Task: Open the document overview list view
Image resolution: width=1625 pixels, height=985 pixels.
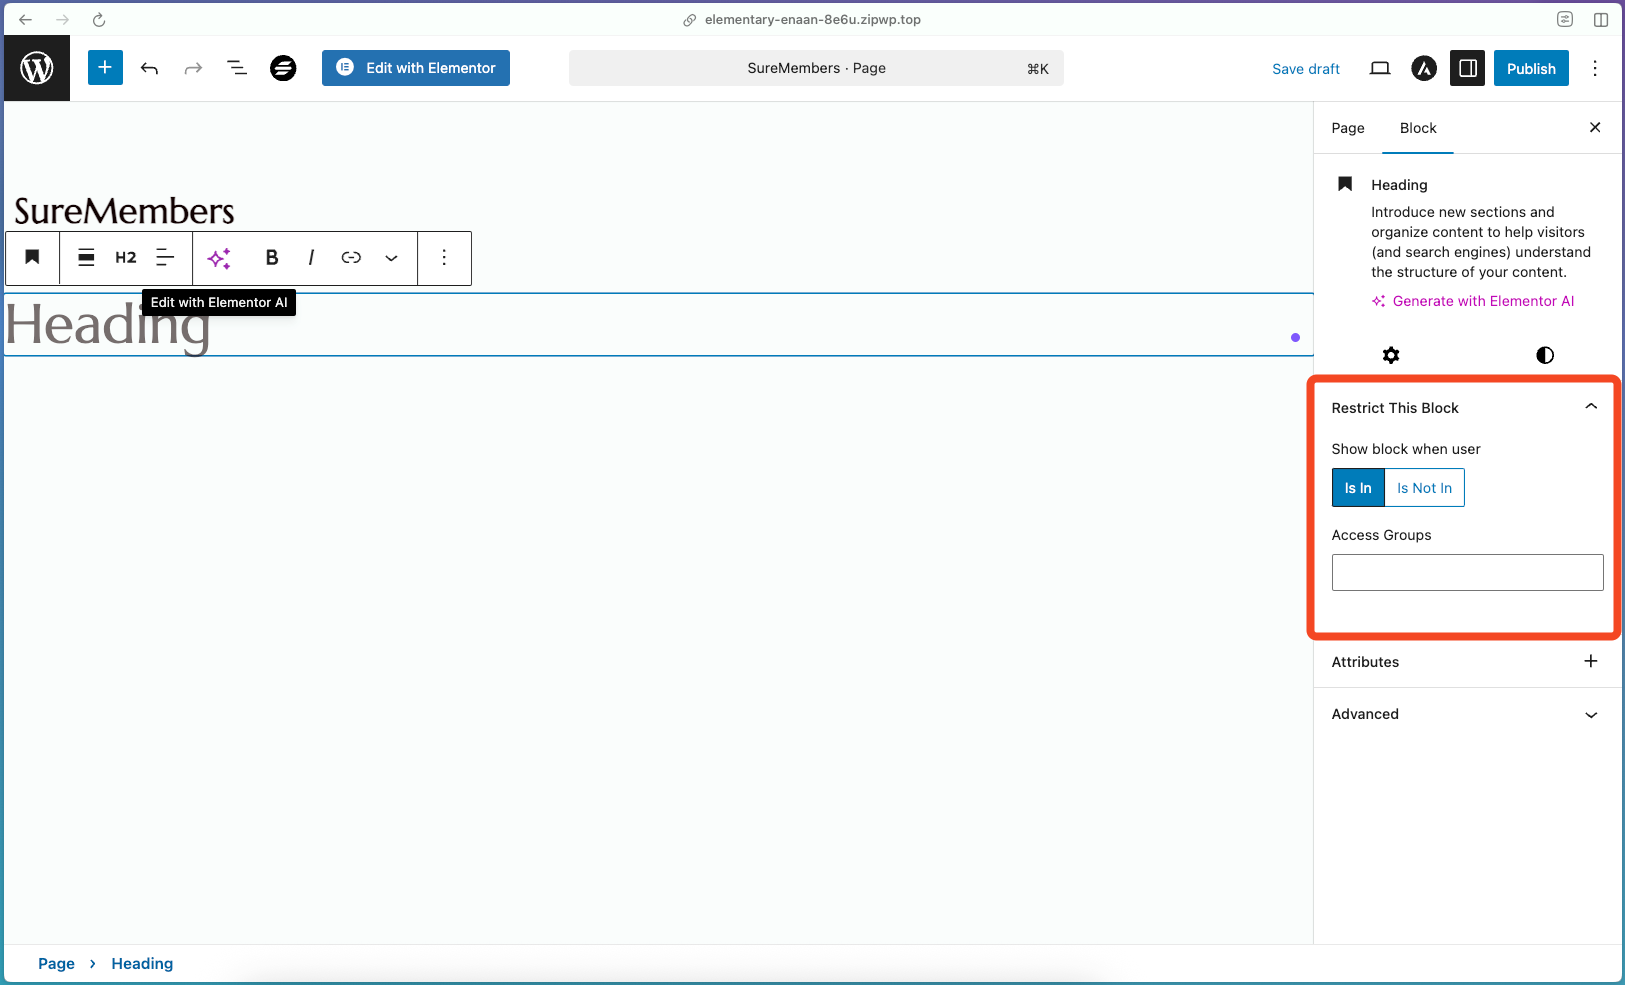Action: pos(237,68)
